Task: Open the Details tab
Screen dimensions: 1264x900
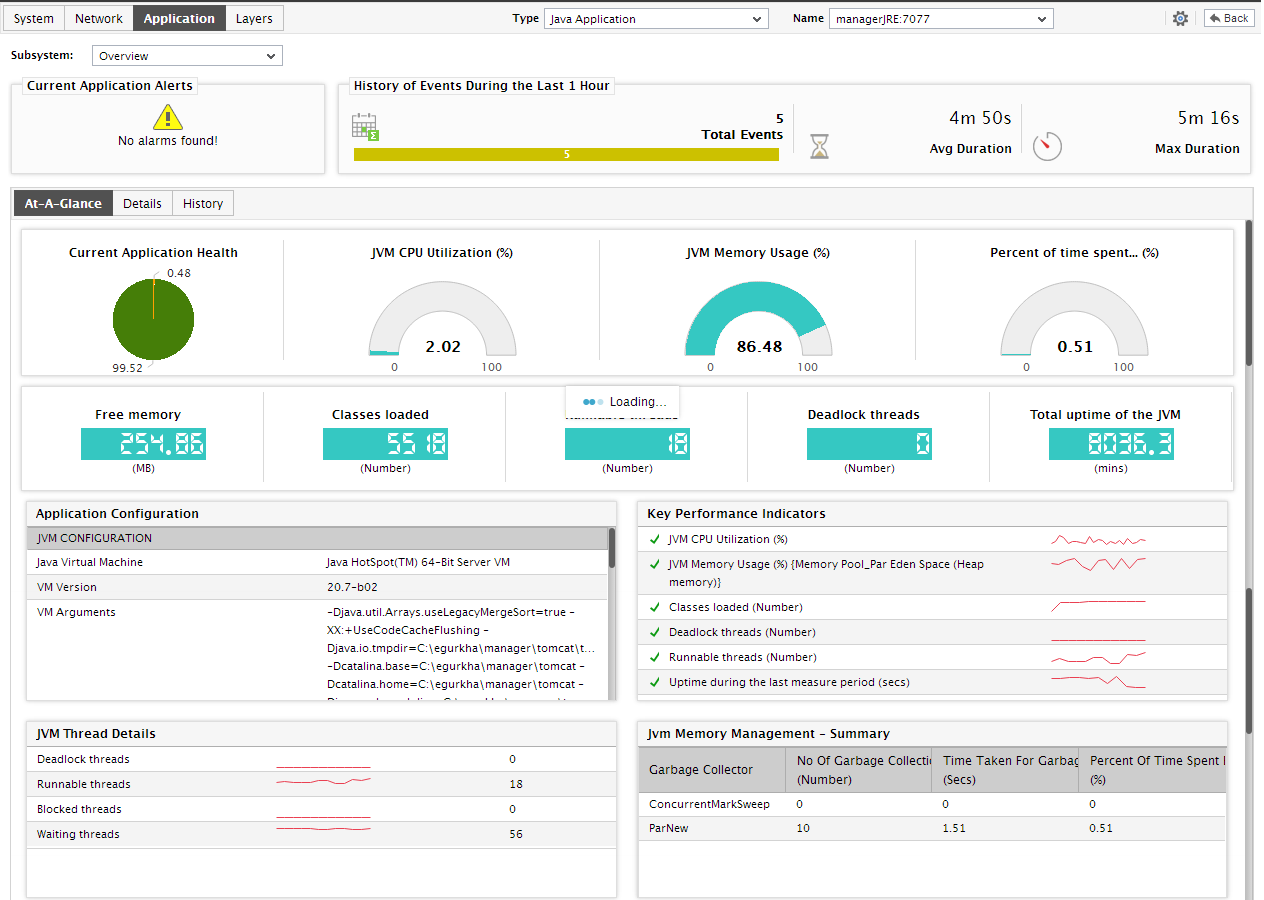Action: coord(142,203)
